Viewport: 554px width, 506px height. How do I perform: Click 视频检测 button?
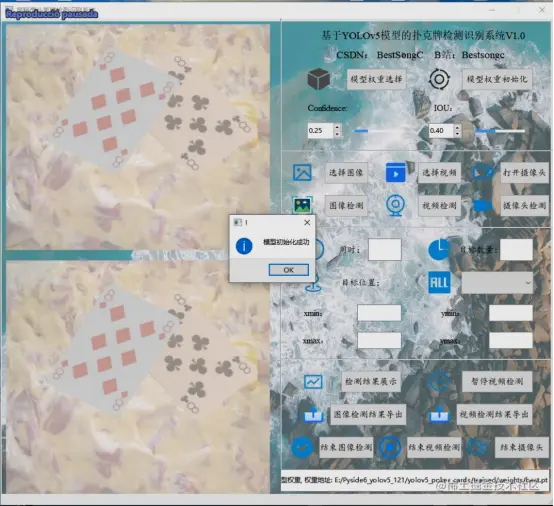click(x=440, y=205)
